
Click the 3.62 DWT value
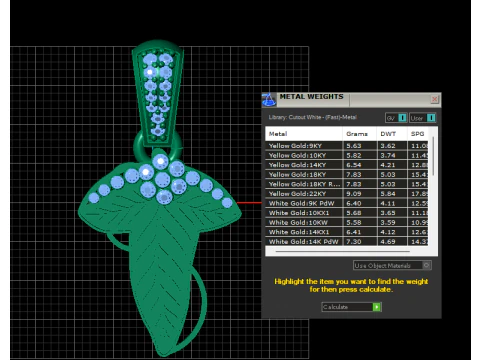pyautogui.click(x=388, y=146)
